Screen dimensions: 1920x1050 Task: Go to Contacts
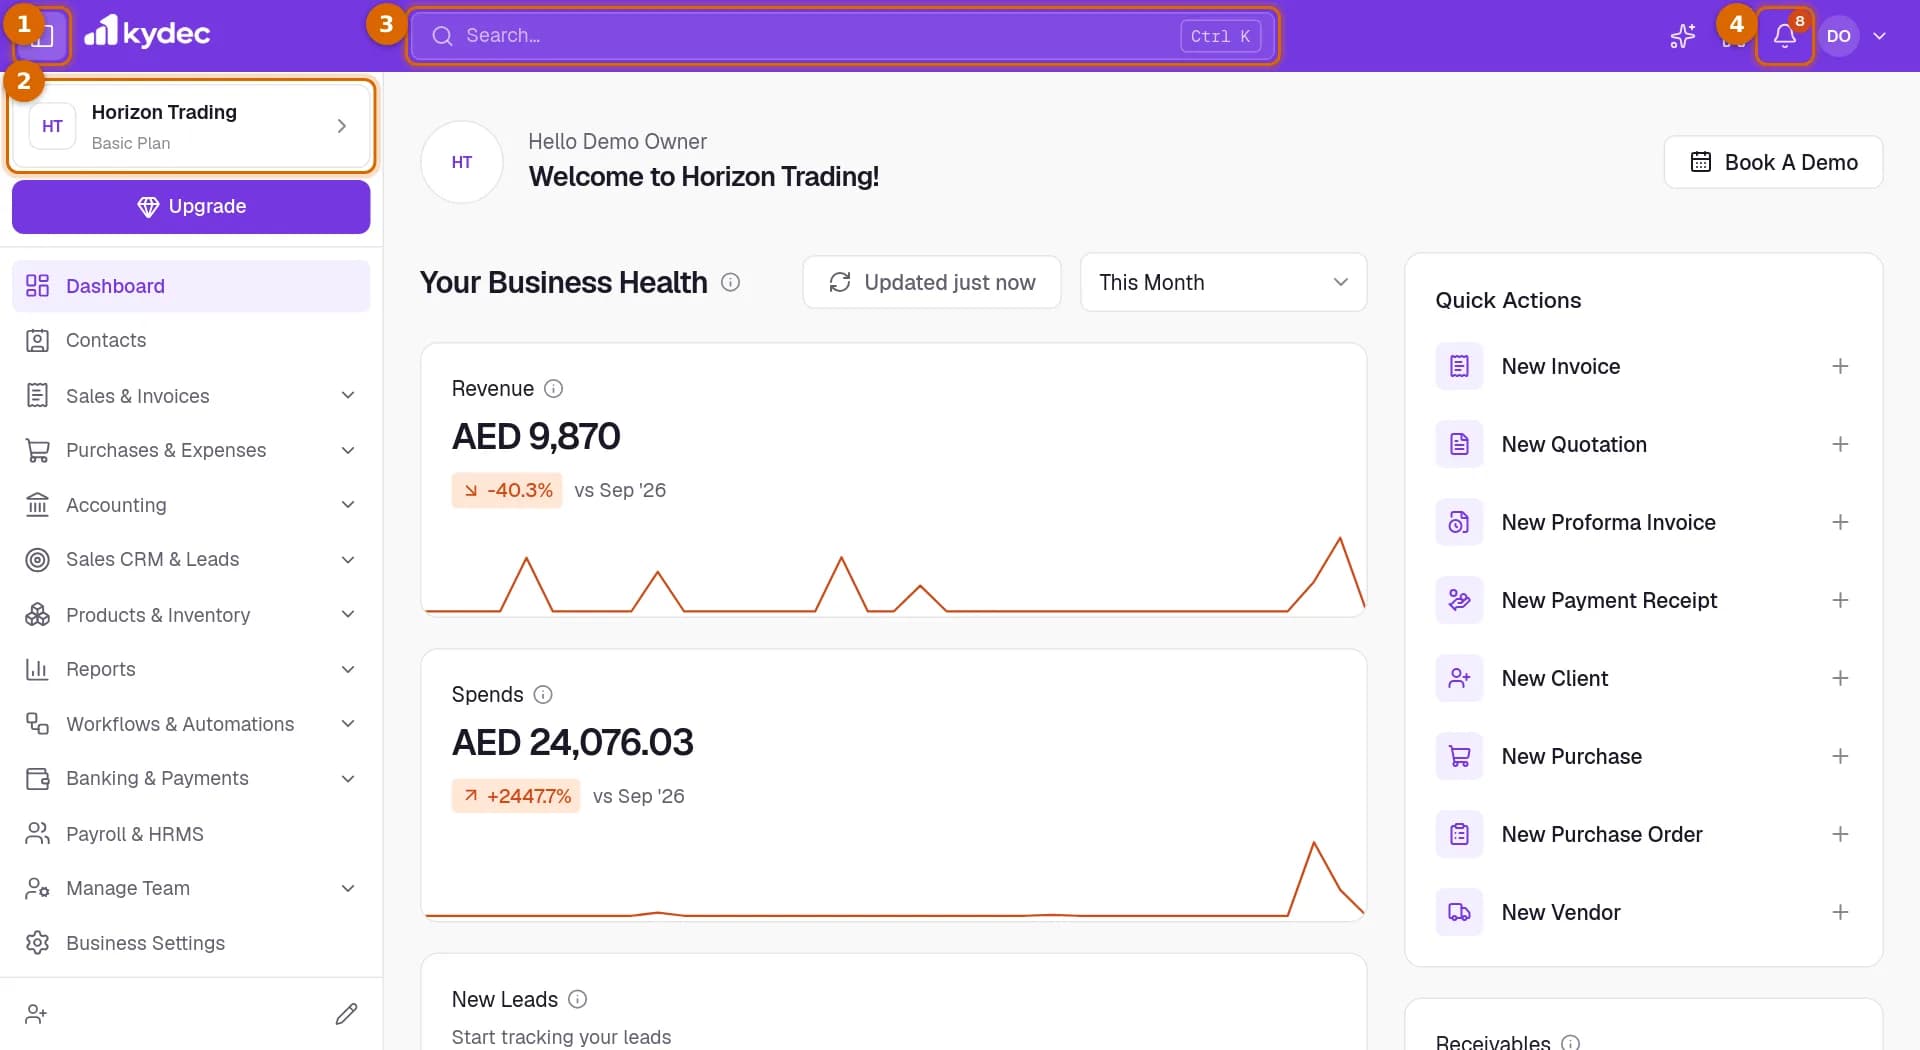[191, 340]
